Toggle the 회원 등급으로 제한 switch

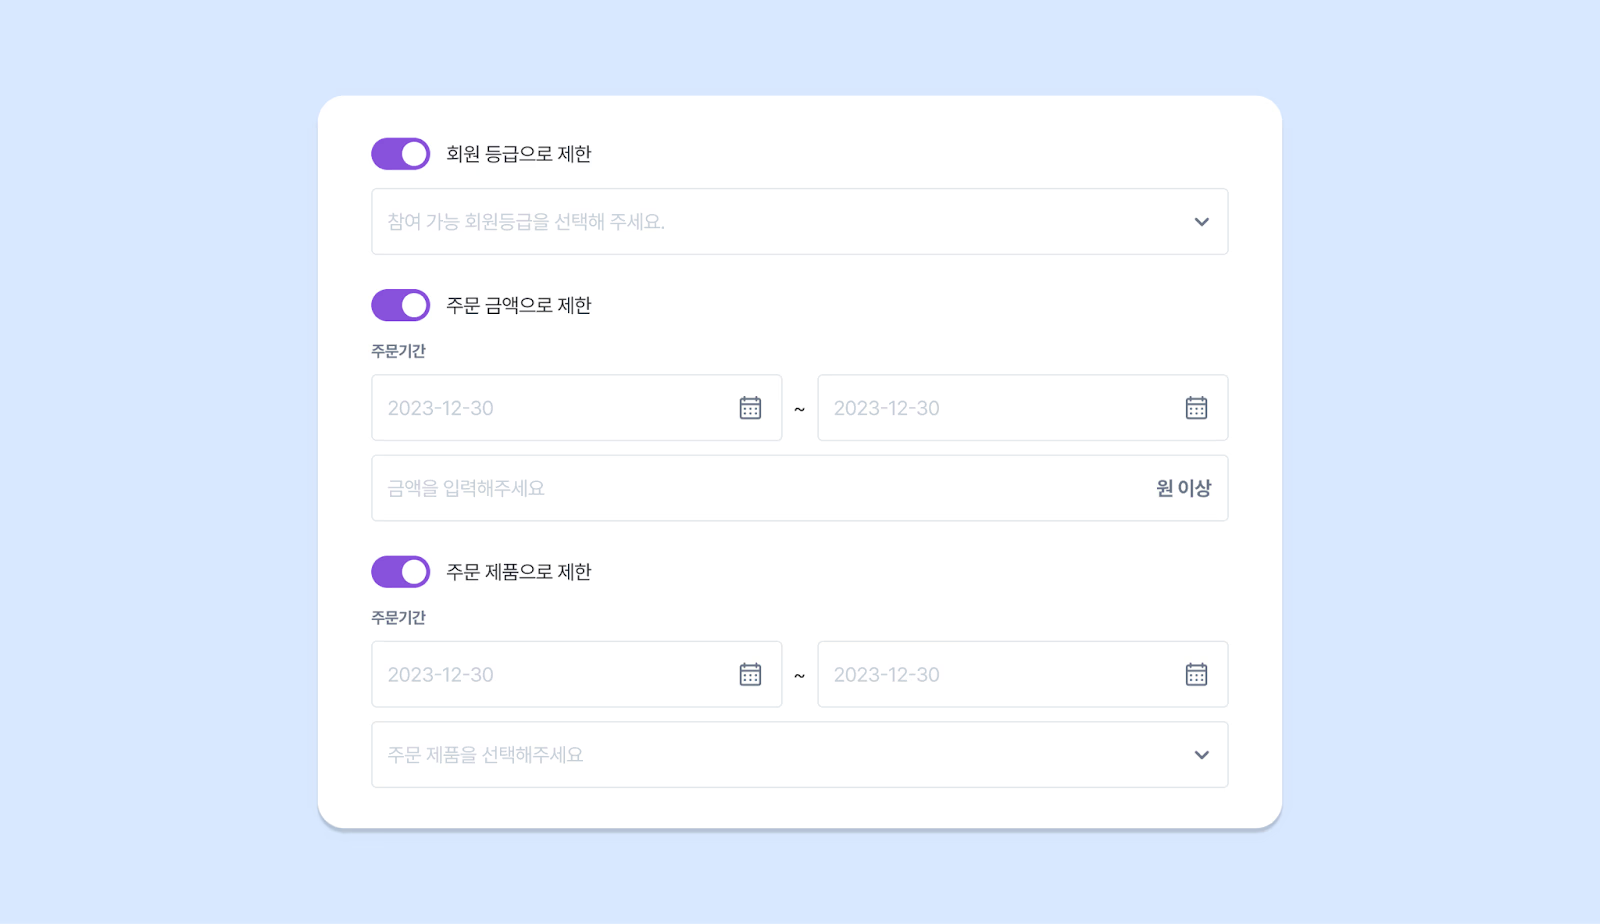tap(401, 154)
